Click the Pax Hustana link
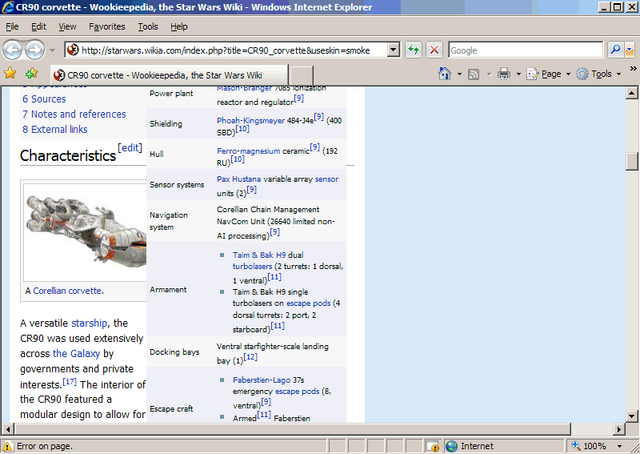 point(239,179)
